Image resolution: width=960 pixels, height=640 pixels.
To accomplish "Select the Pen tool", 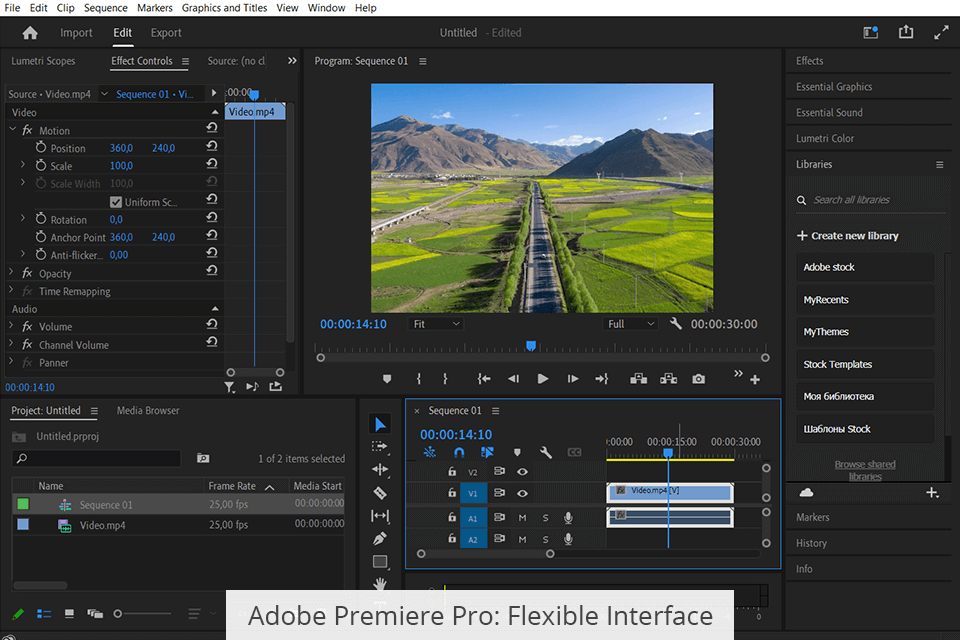I will pos(380,539).
